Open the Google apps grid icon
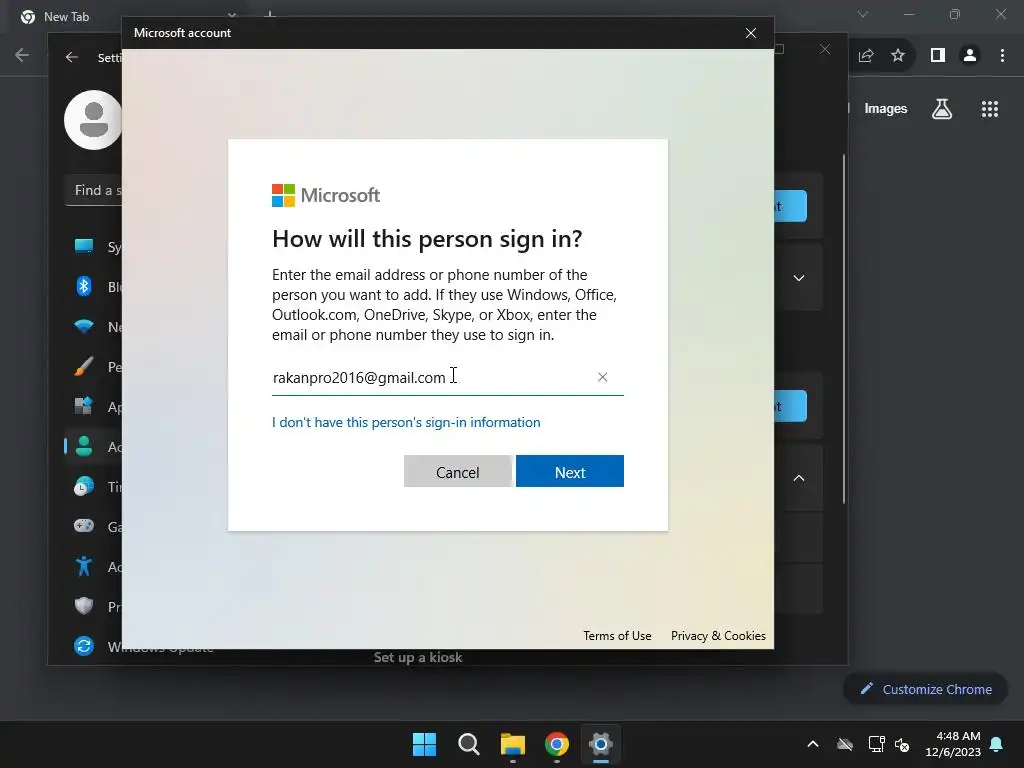This screenshot has width=1024, height=768. (990, 108)
